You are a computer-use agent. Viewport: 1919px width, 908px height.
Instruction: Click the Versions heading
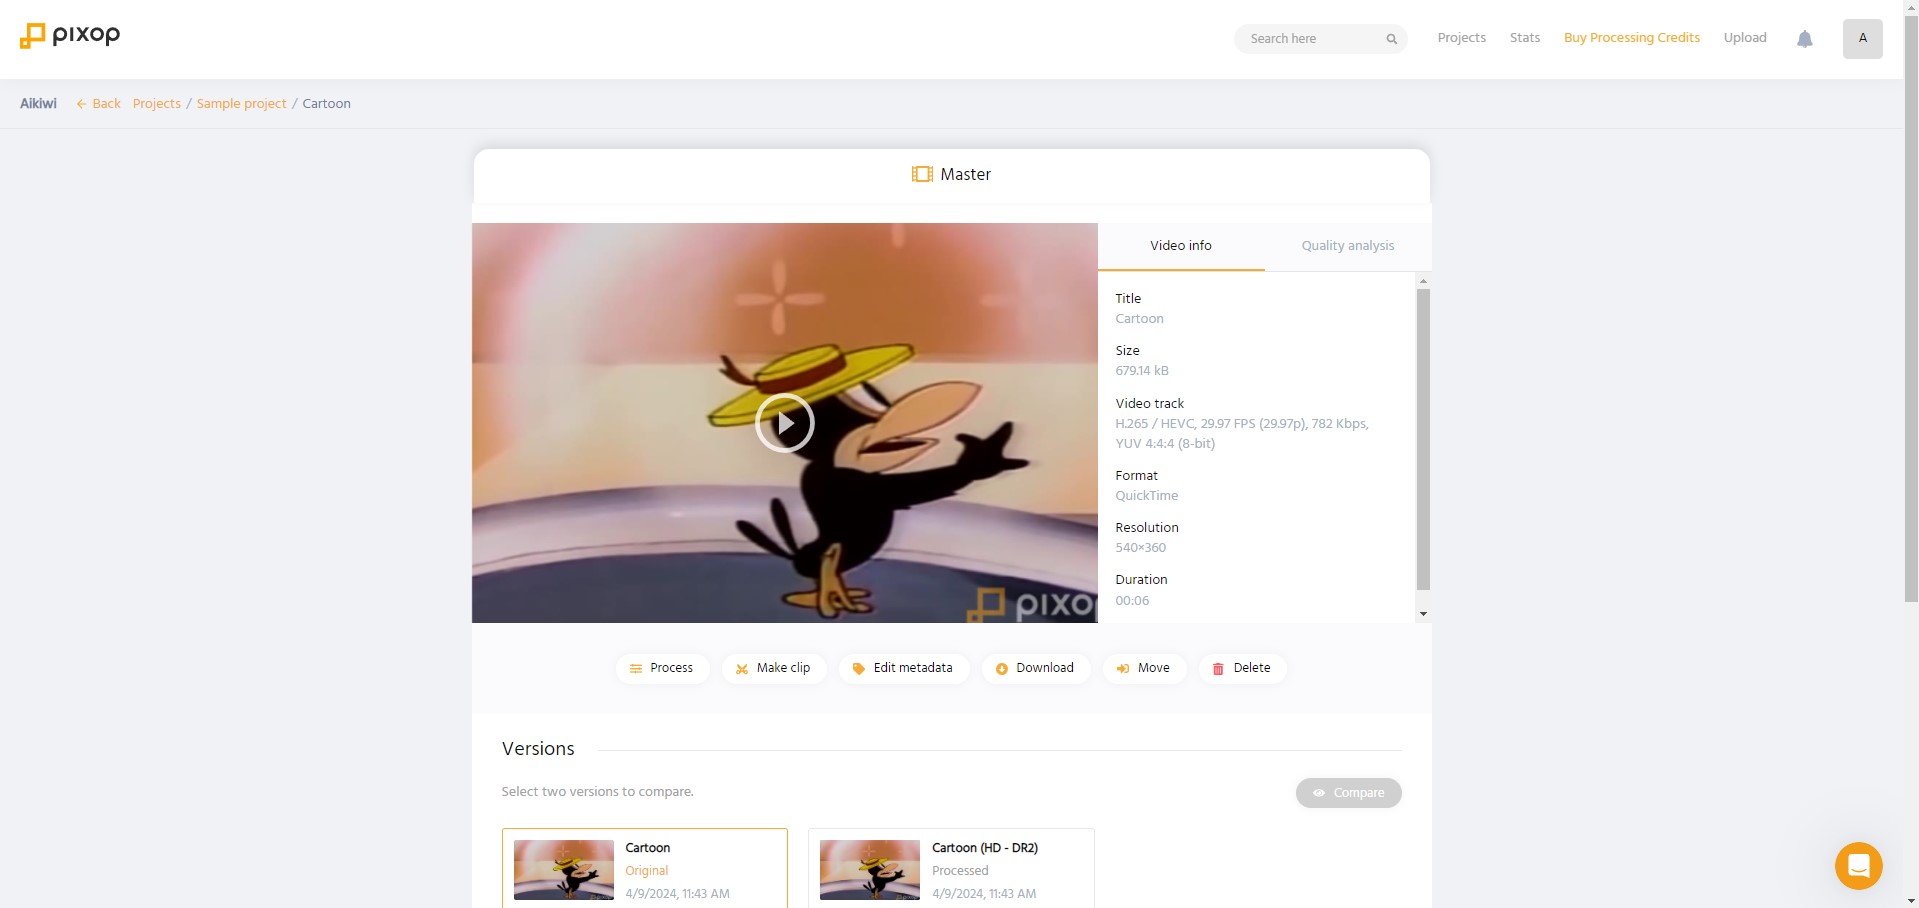[x=538, y=749]
